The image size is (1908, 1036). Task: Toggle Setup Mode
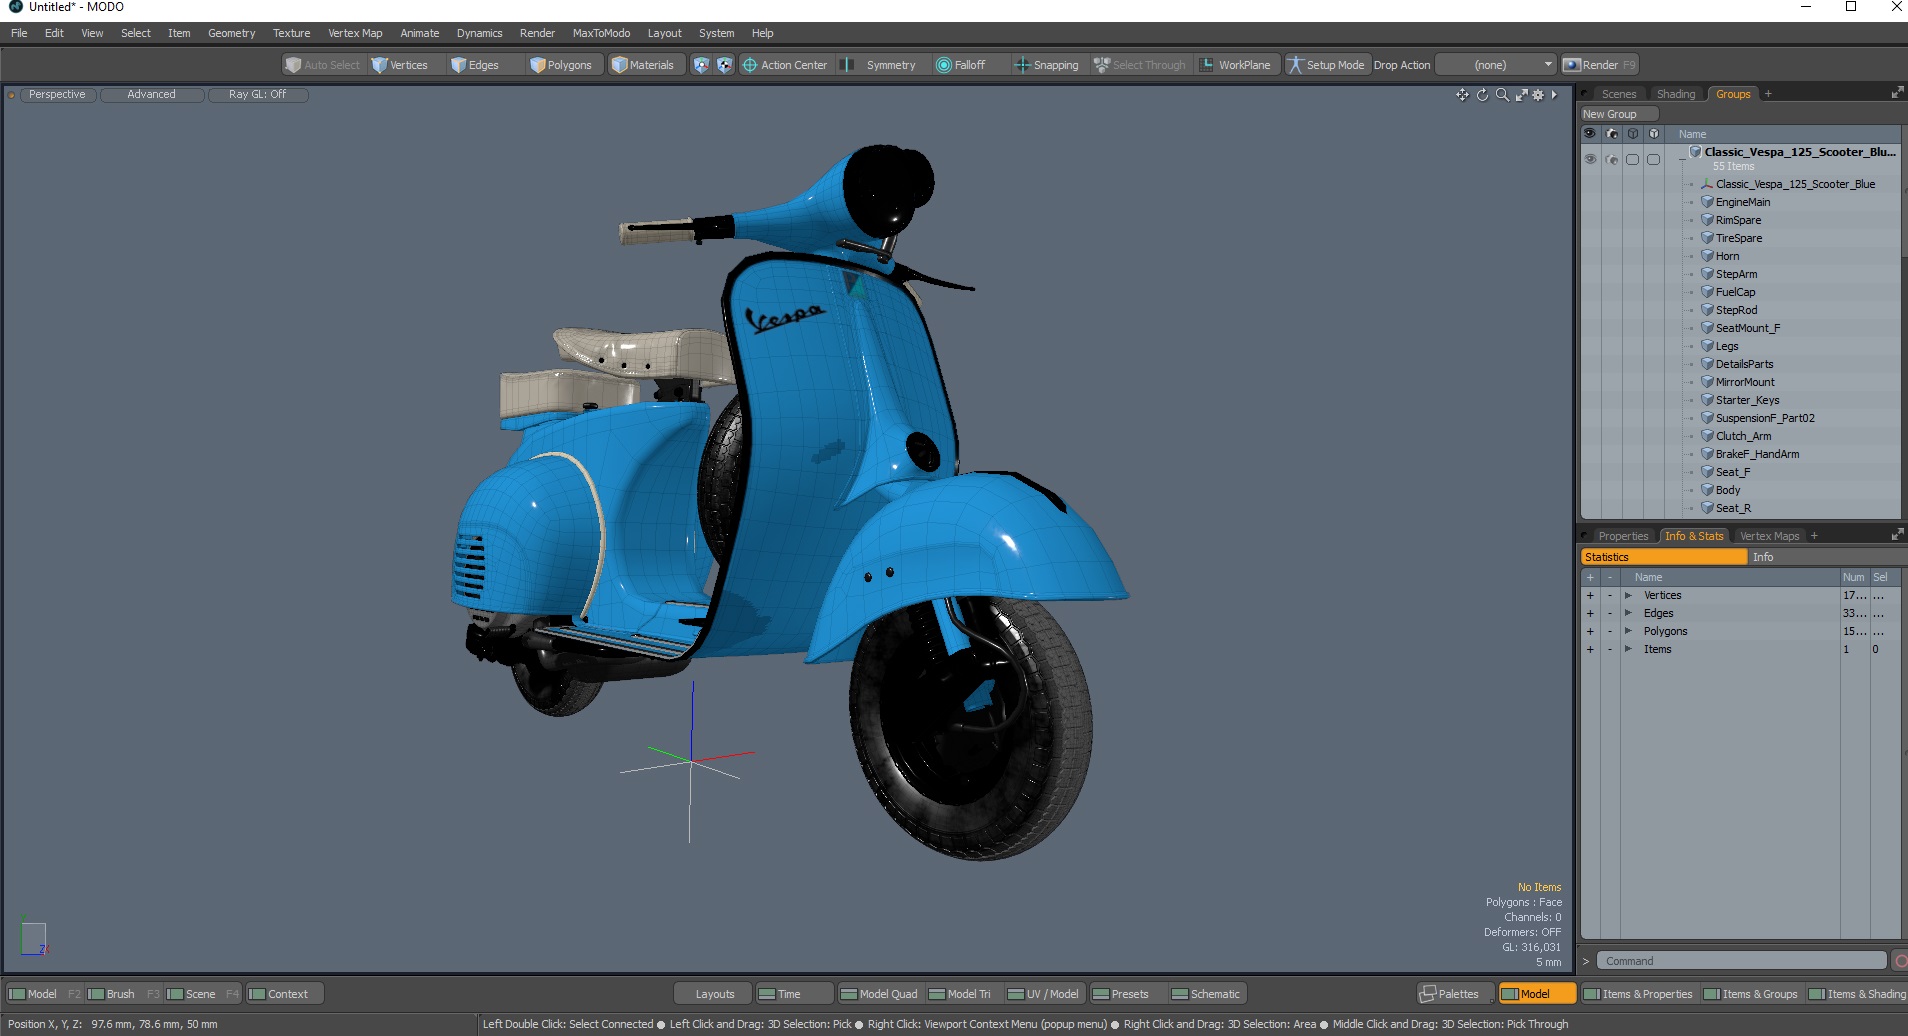(x=1326, y=65)
